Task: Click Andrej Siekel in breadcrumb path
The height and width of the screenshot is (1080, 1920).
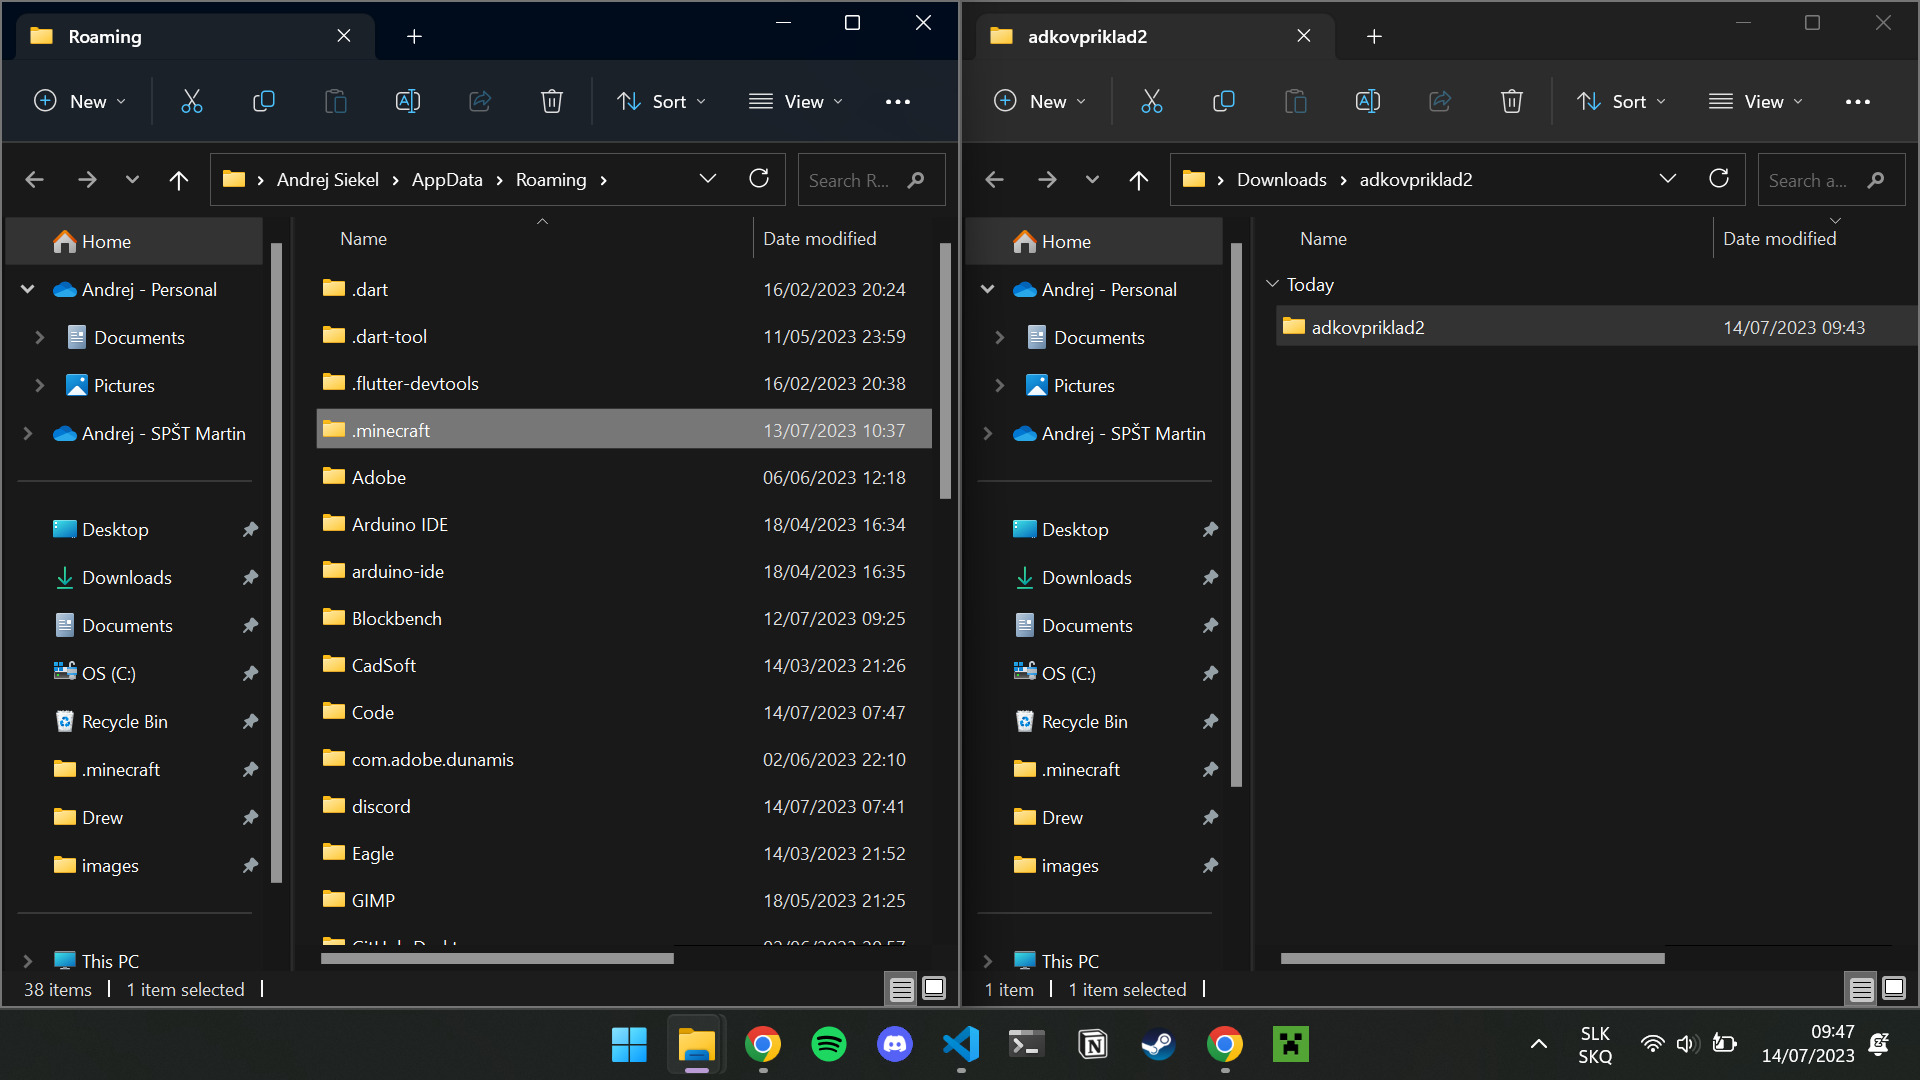Action: click(328, 180)
